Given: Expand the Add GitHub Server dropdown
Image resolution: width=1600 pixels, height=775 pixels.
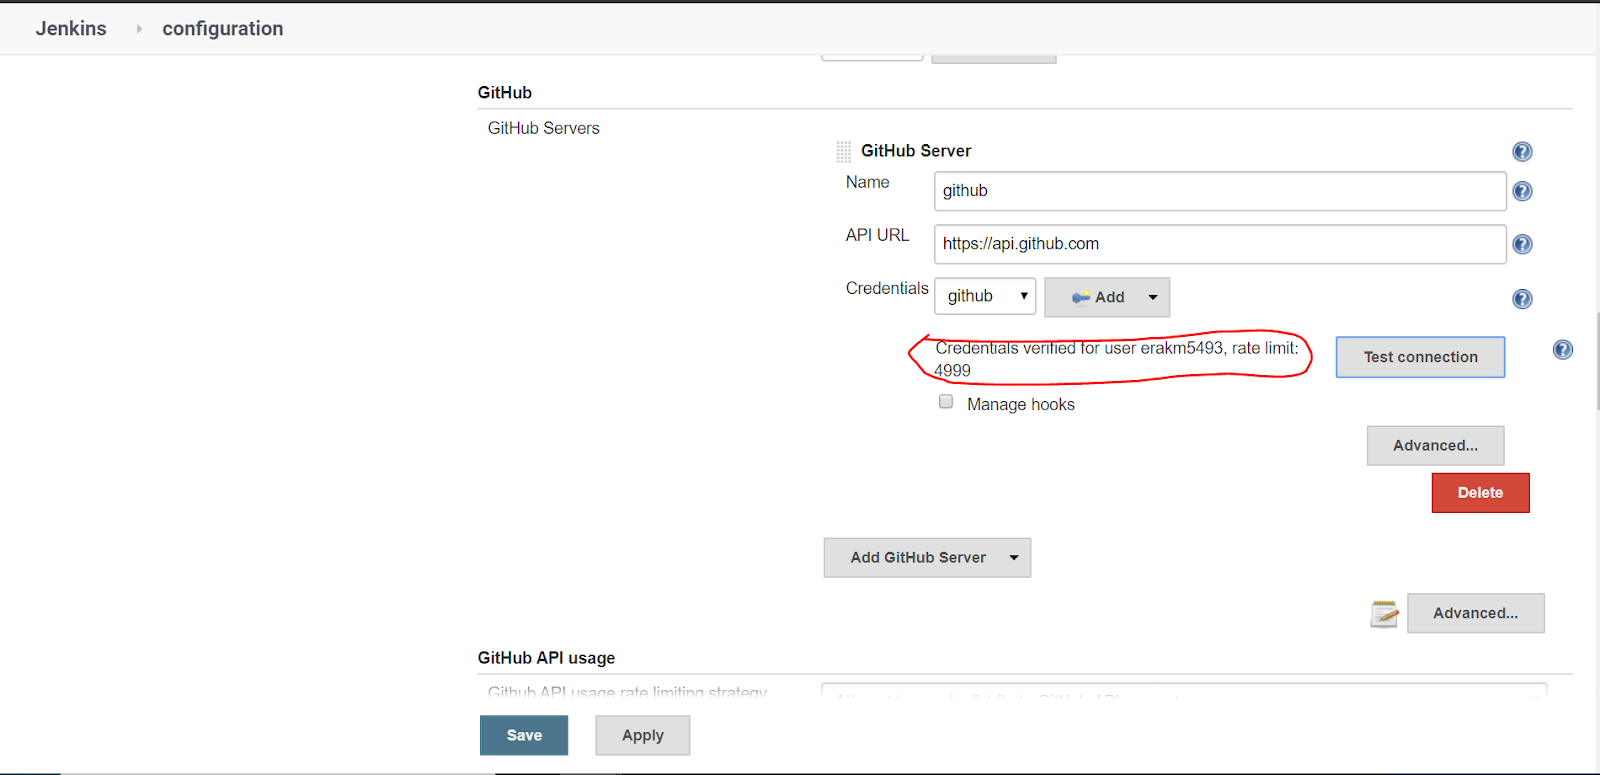Looking at the screenshot, I should click(927, 558).
